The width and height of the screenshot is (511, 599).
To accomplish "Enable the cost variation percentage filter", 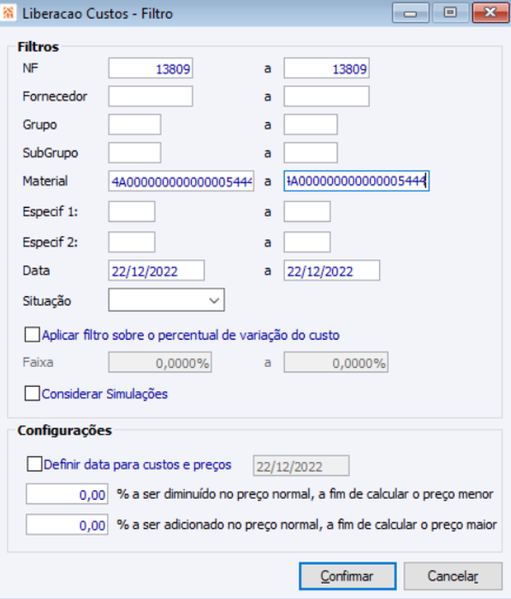I will coord(32,335).
